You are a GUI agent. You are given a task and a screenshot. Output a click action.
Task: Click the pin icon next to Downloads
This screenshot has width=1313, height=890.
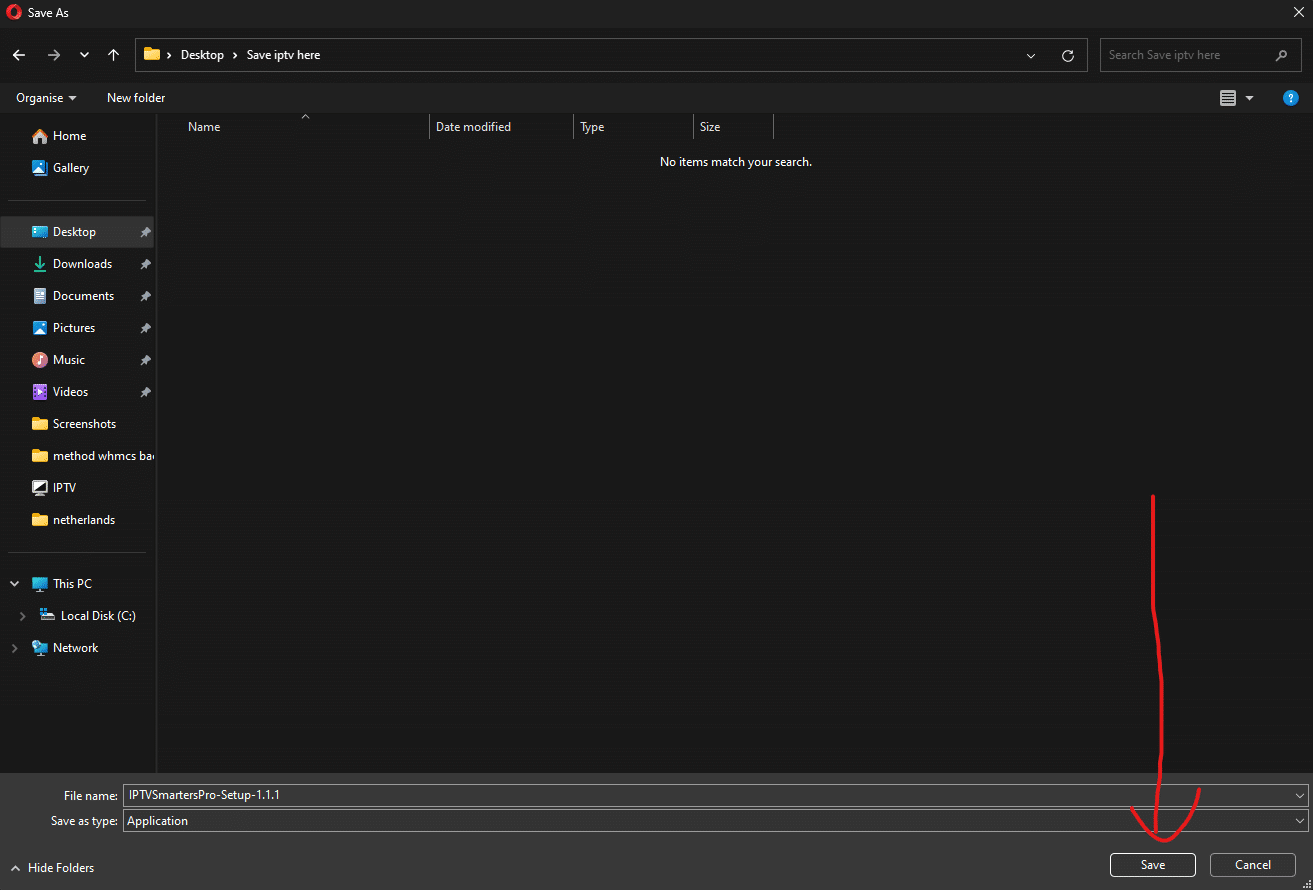[145, 264]
